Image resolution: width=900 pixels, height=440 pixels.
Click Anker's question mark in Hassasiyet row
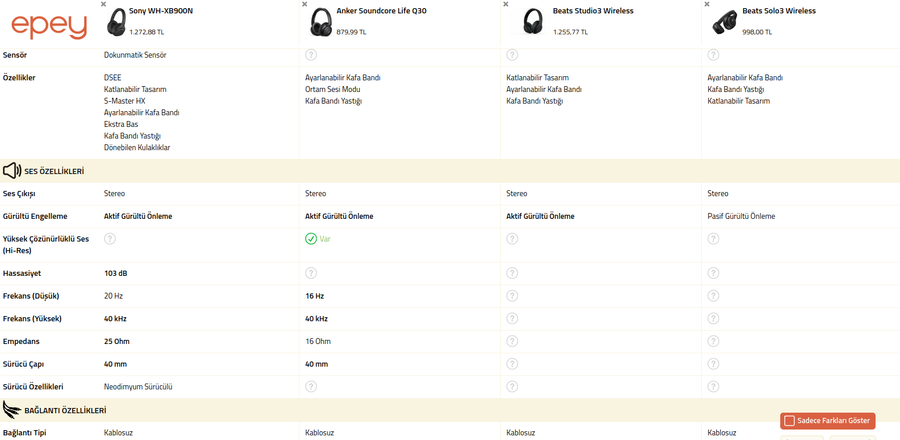point(311,273)
